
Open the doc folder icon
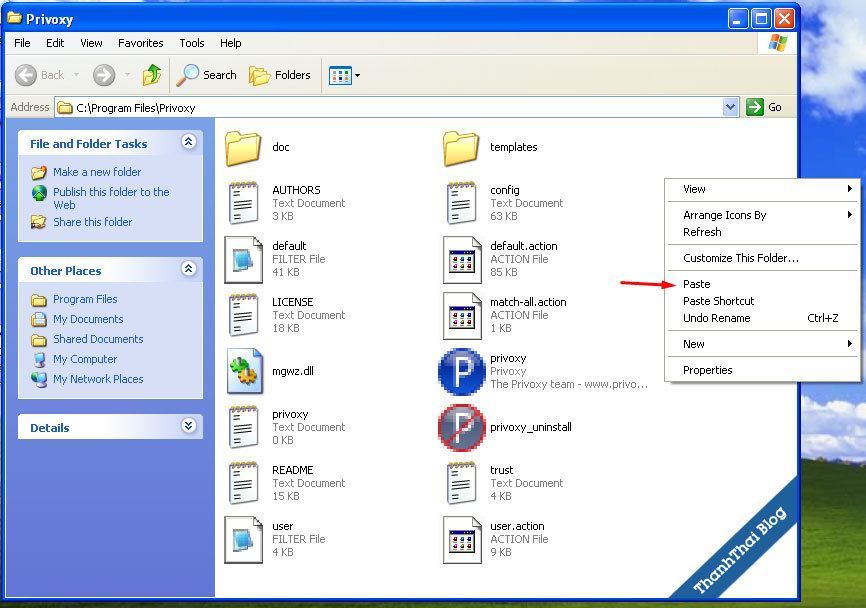point(243,148)
